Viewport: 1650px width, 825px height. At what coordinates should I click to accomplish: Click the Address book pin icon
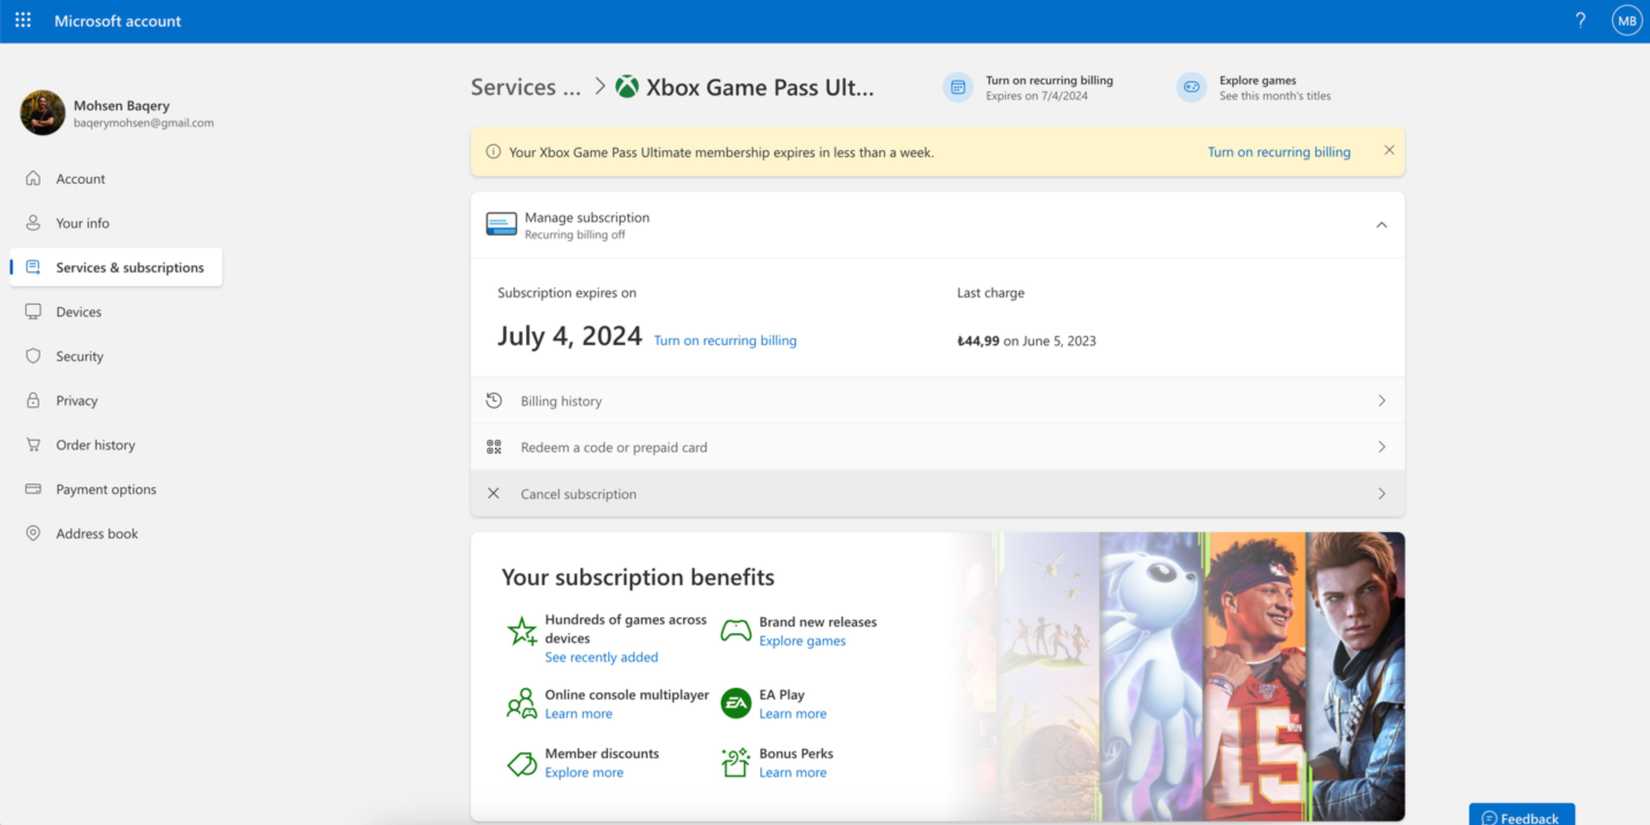33,533
